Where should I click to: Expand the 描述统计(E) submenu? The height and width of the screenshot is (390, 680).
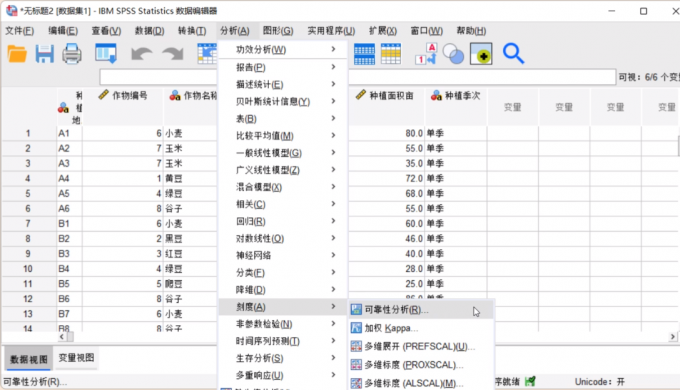(x=283, y=84)
